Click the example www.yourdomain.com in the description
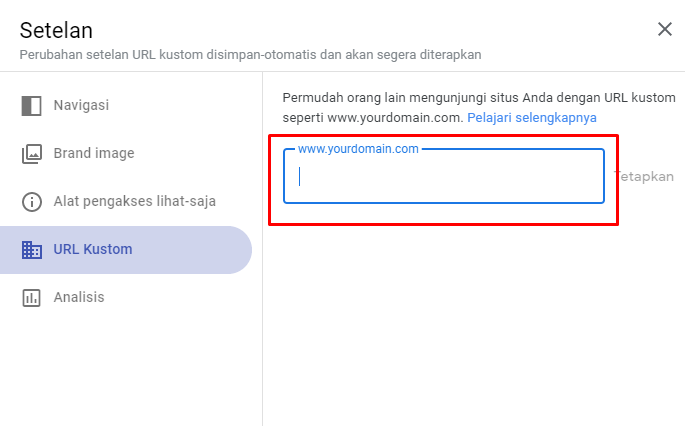 coord(394,117)
